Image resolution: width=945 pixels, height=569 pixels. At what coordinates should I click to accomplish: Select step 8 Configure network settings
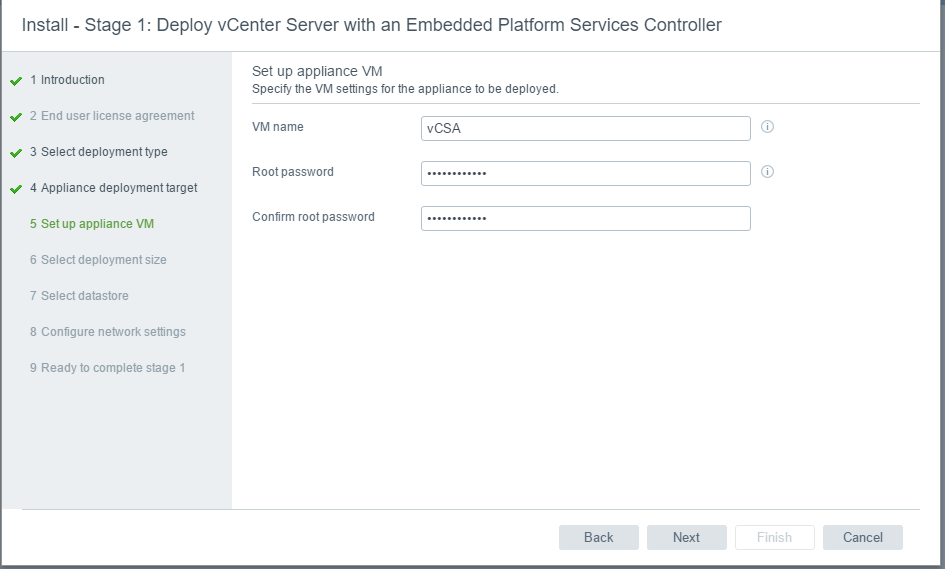click(108, 332)
